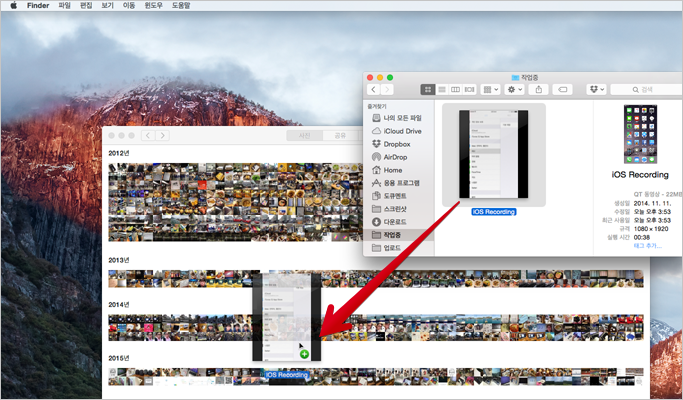Select the iOS Recording file thumbnail
Screen dimensions: 683x400
(x=494, y=154)
